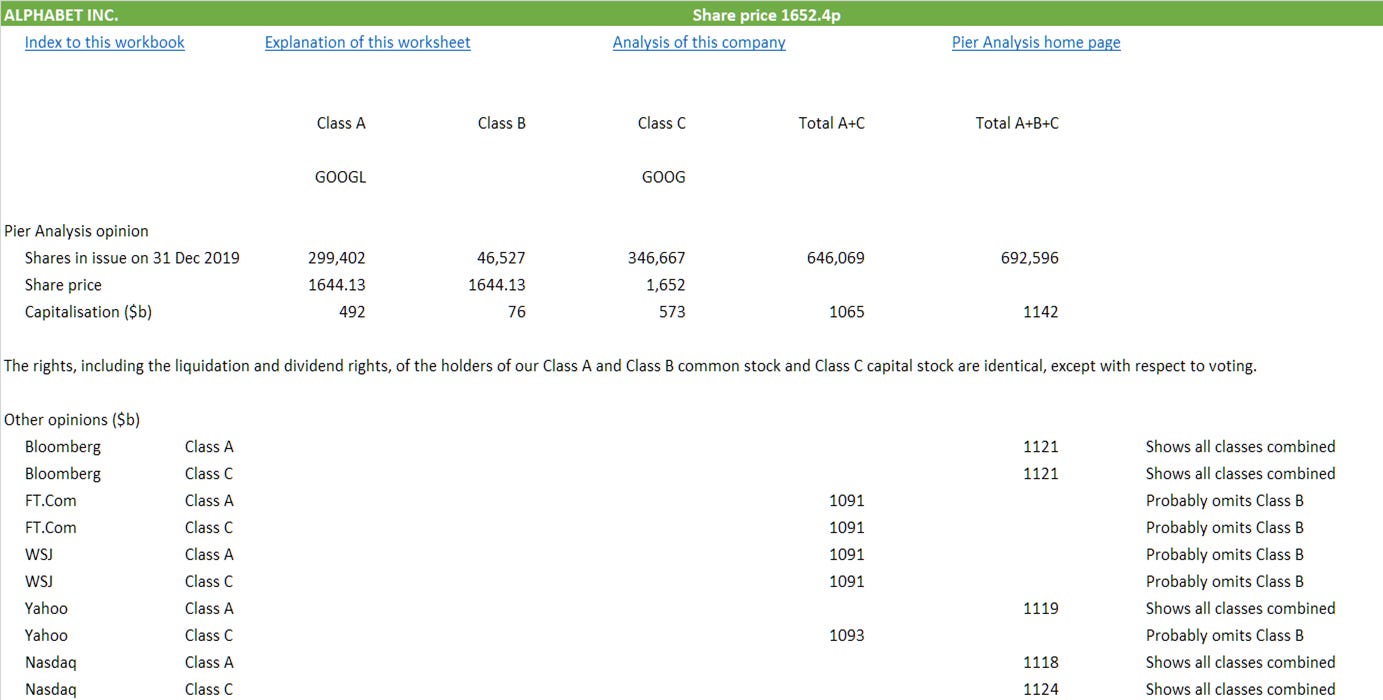Select Yahoo Class C value 1093
Viewport: 1383px width, 700px height.
[847, 636]
